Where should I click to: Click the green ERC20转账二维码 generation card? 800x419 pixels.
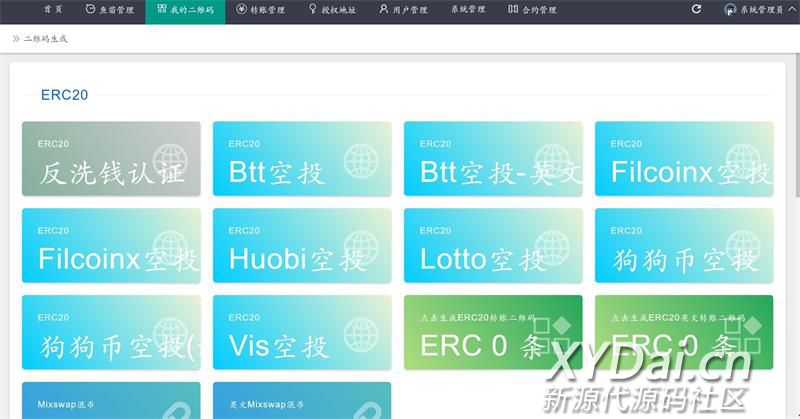point(493,332)
